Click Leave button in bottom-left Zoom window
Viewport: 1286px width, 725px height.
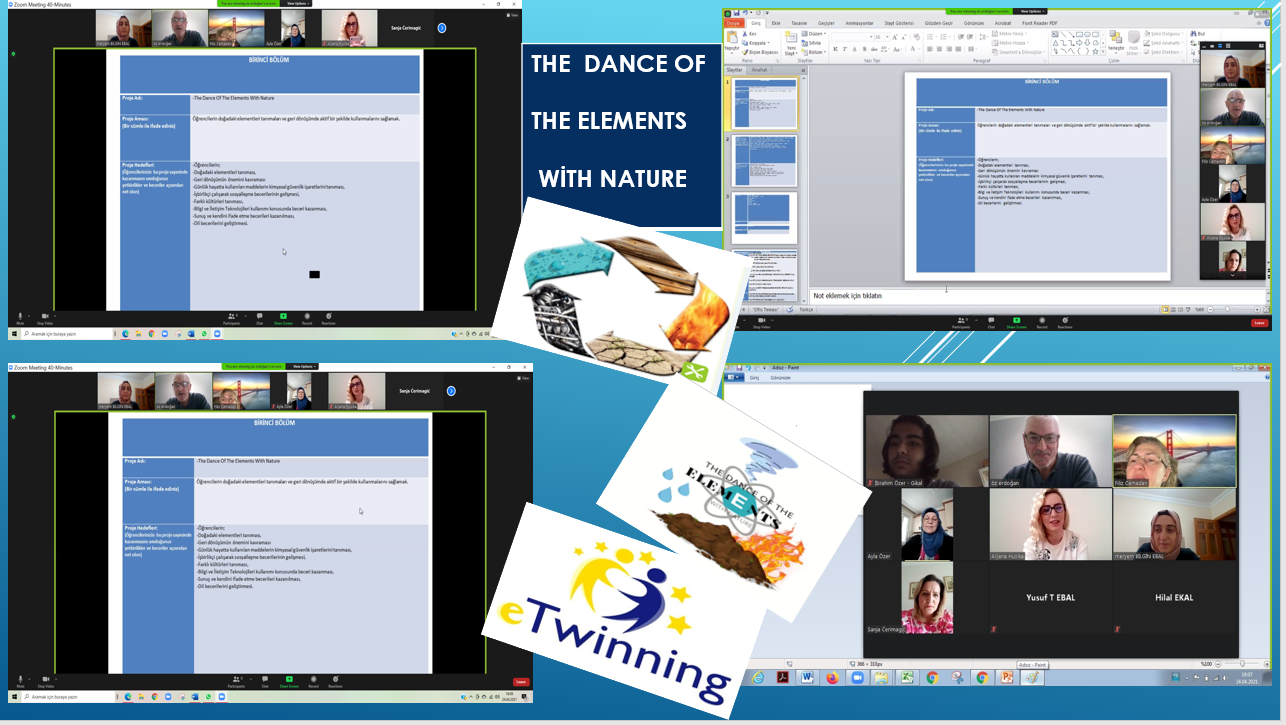coord(521,682)
